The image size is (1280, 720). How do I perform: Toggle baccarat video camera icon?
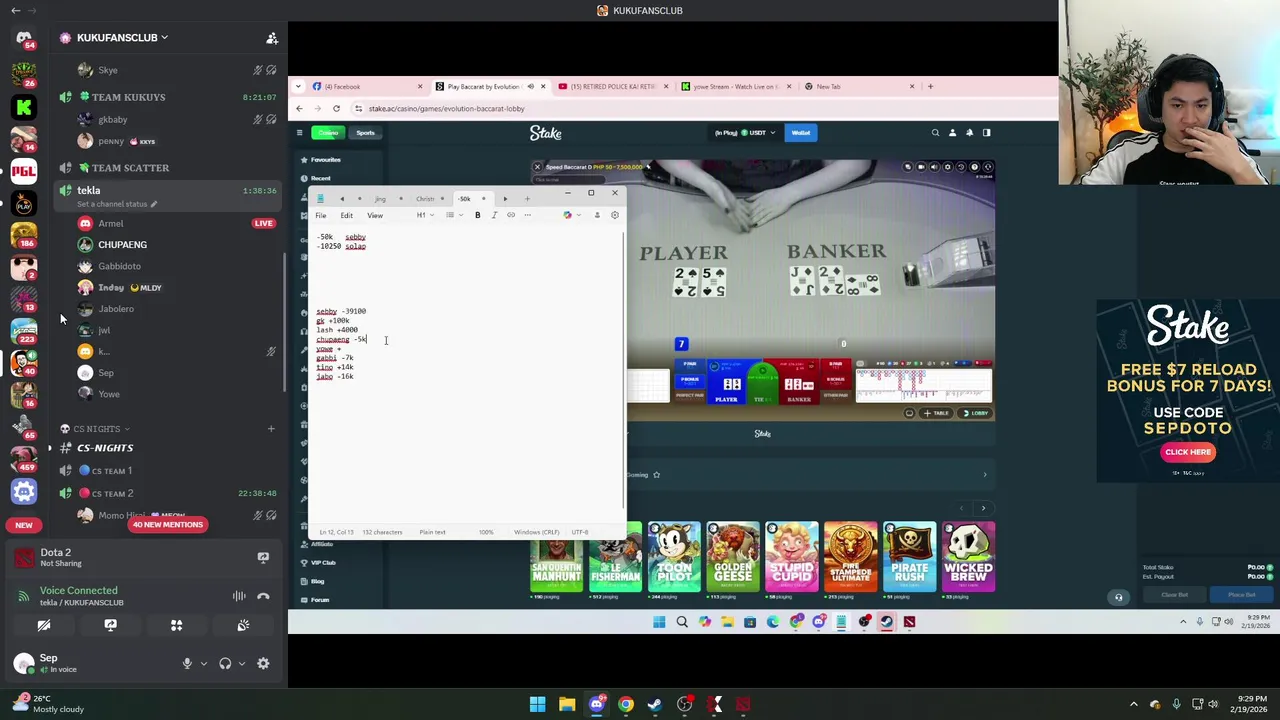920,167
